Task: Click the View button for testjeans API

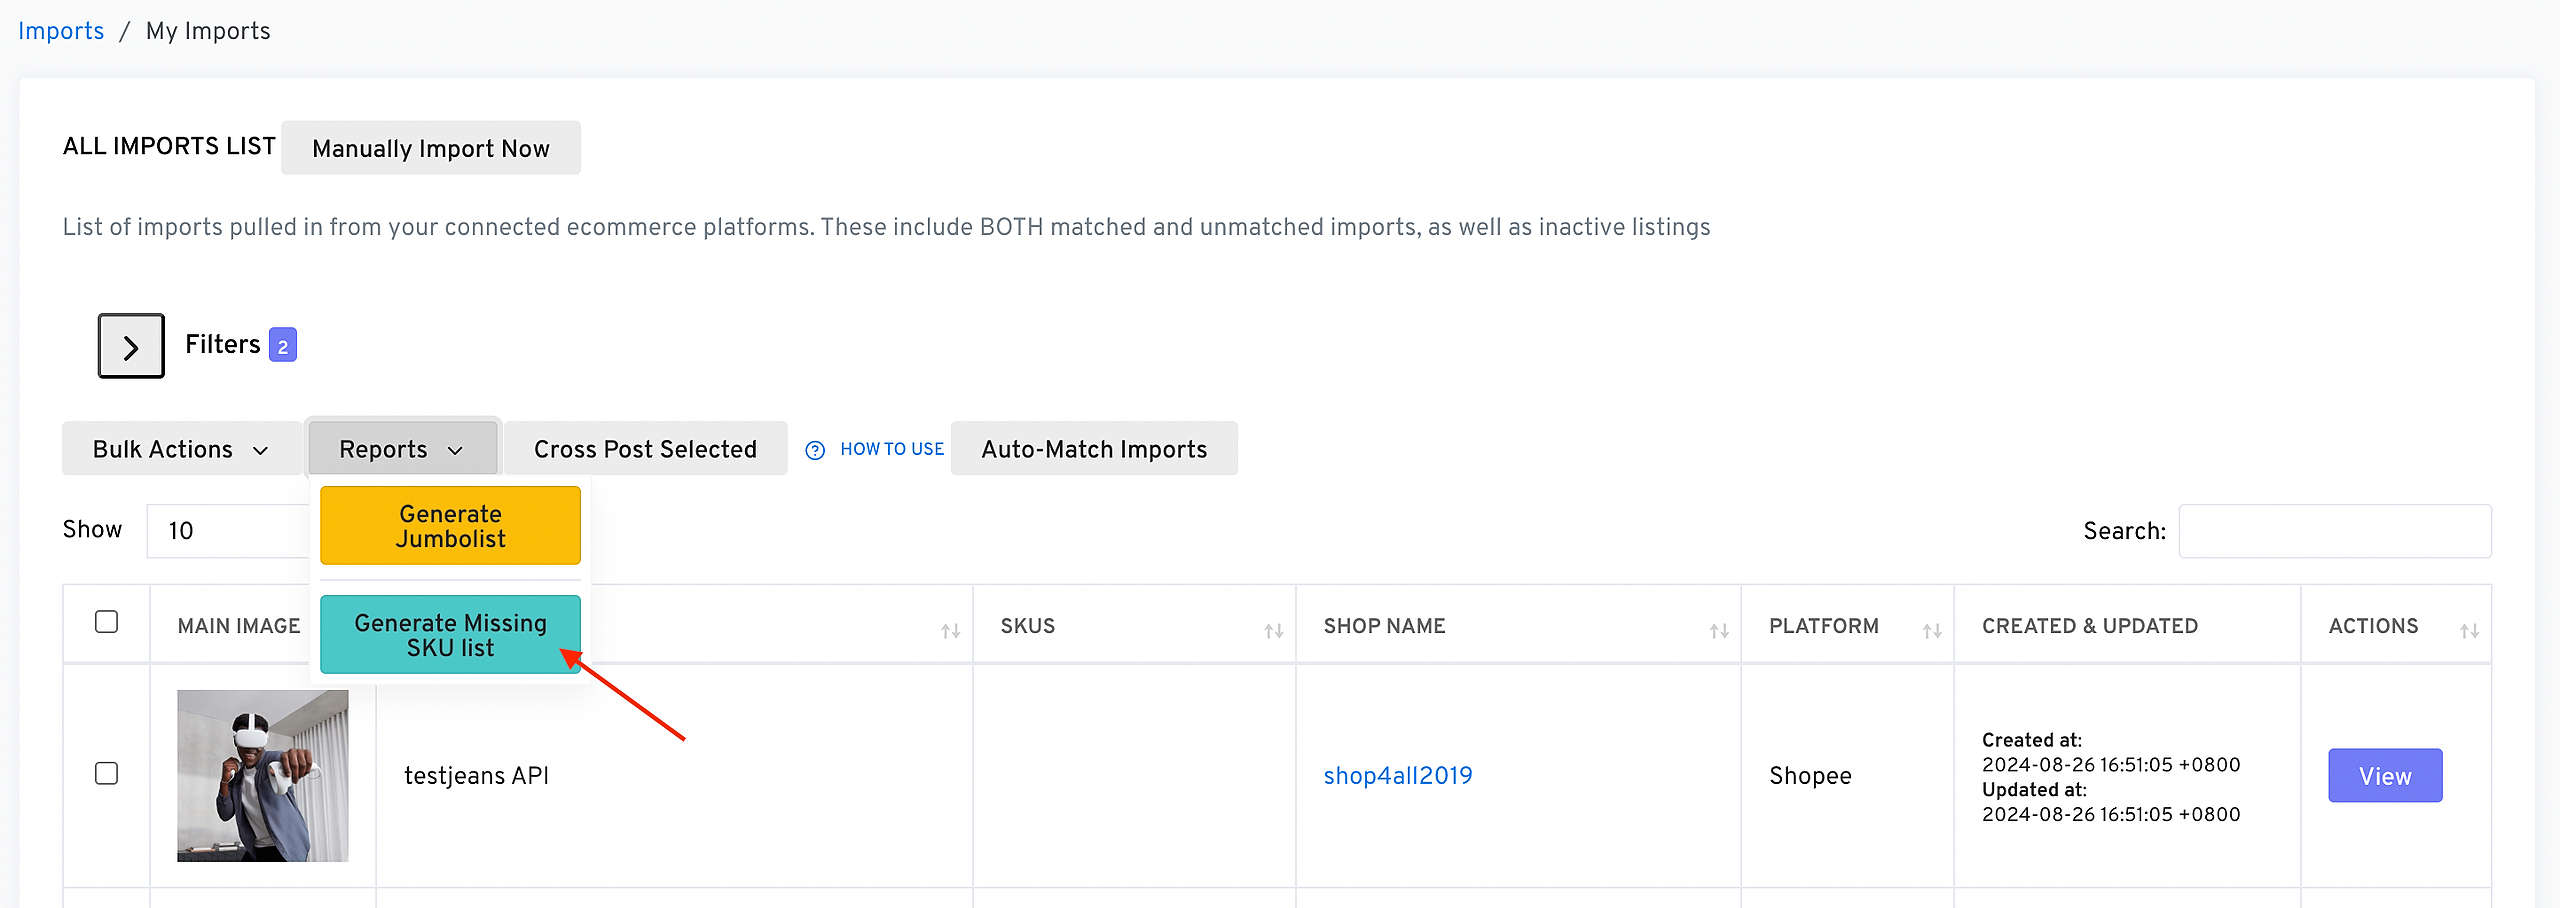Action: tap(2384, 776)
